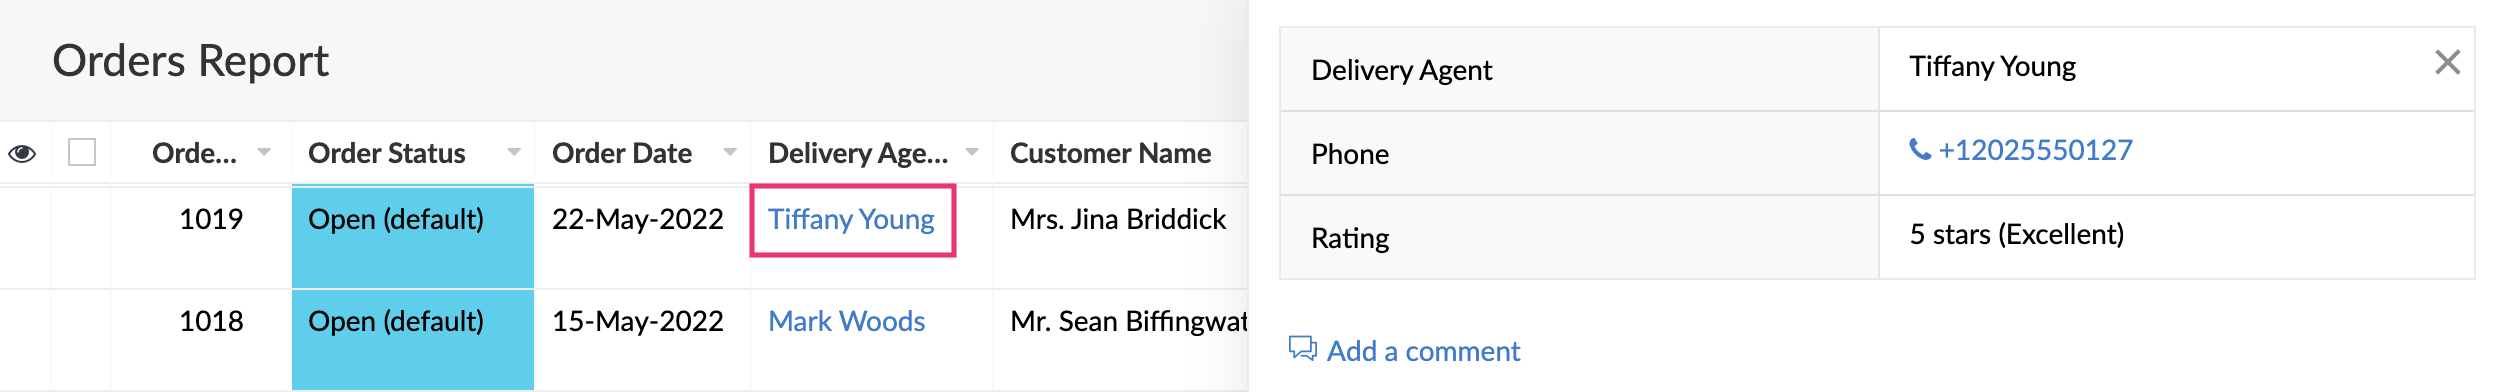Viewport: 2500px width, 392px height.
Task: Expand the Order Status column dropdown
Action: [x=514, y=152]
